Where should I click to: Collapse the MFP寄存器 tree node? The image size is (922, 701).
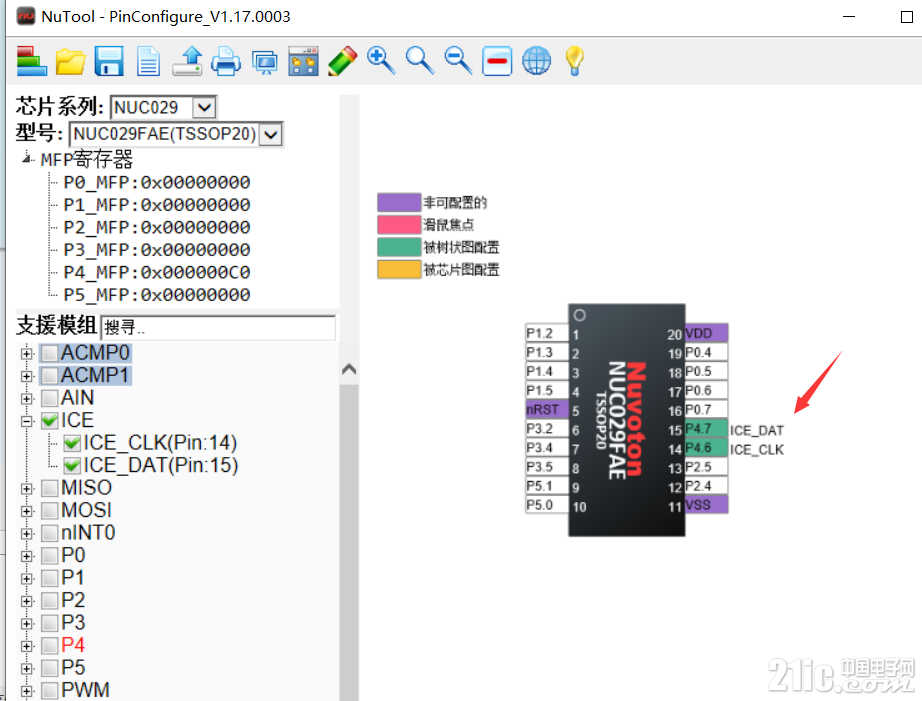coord(26,158)
